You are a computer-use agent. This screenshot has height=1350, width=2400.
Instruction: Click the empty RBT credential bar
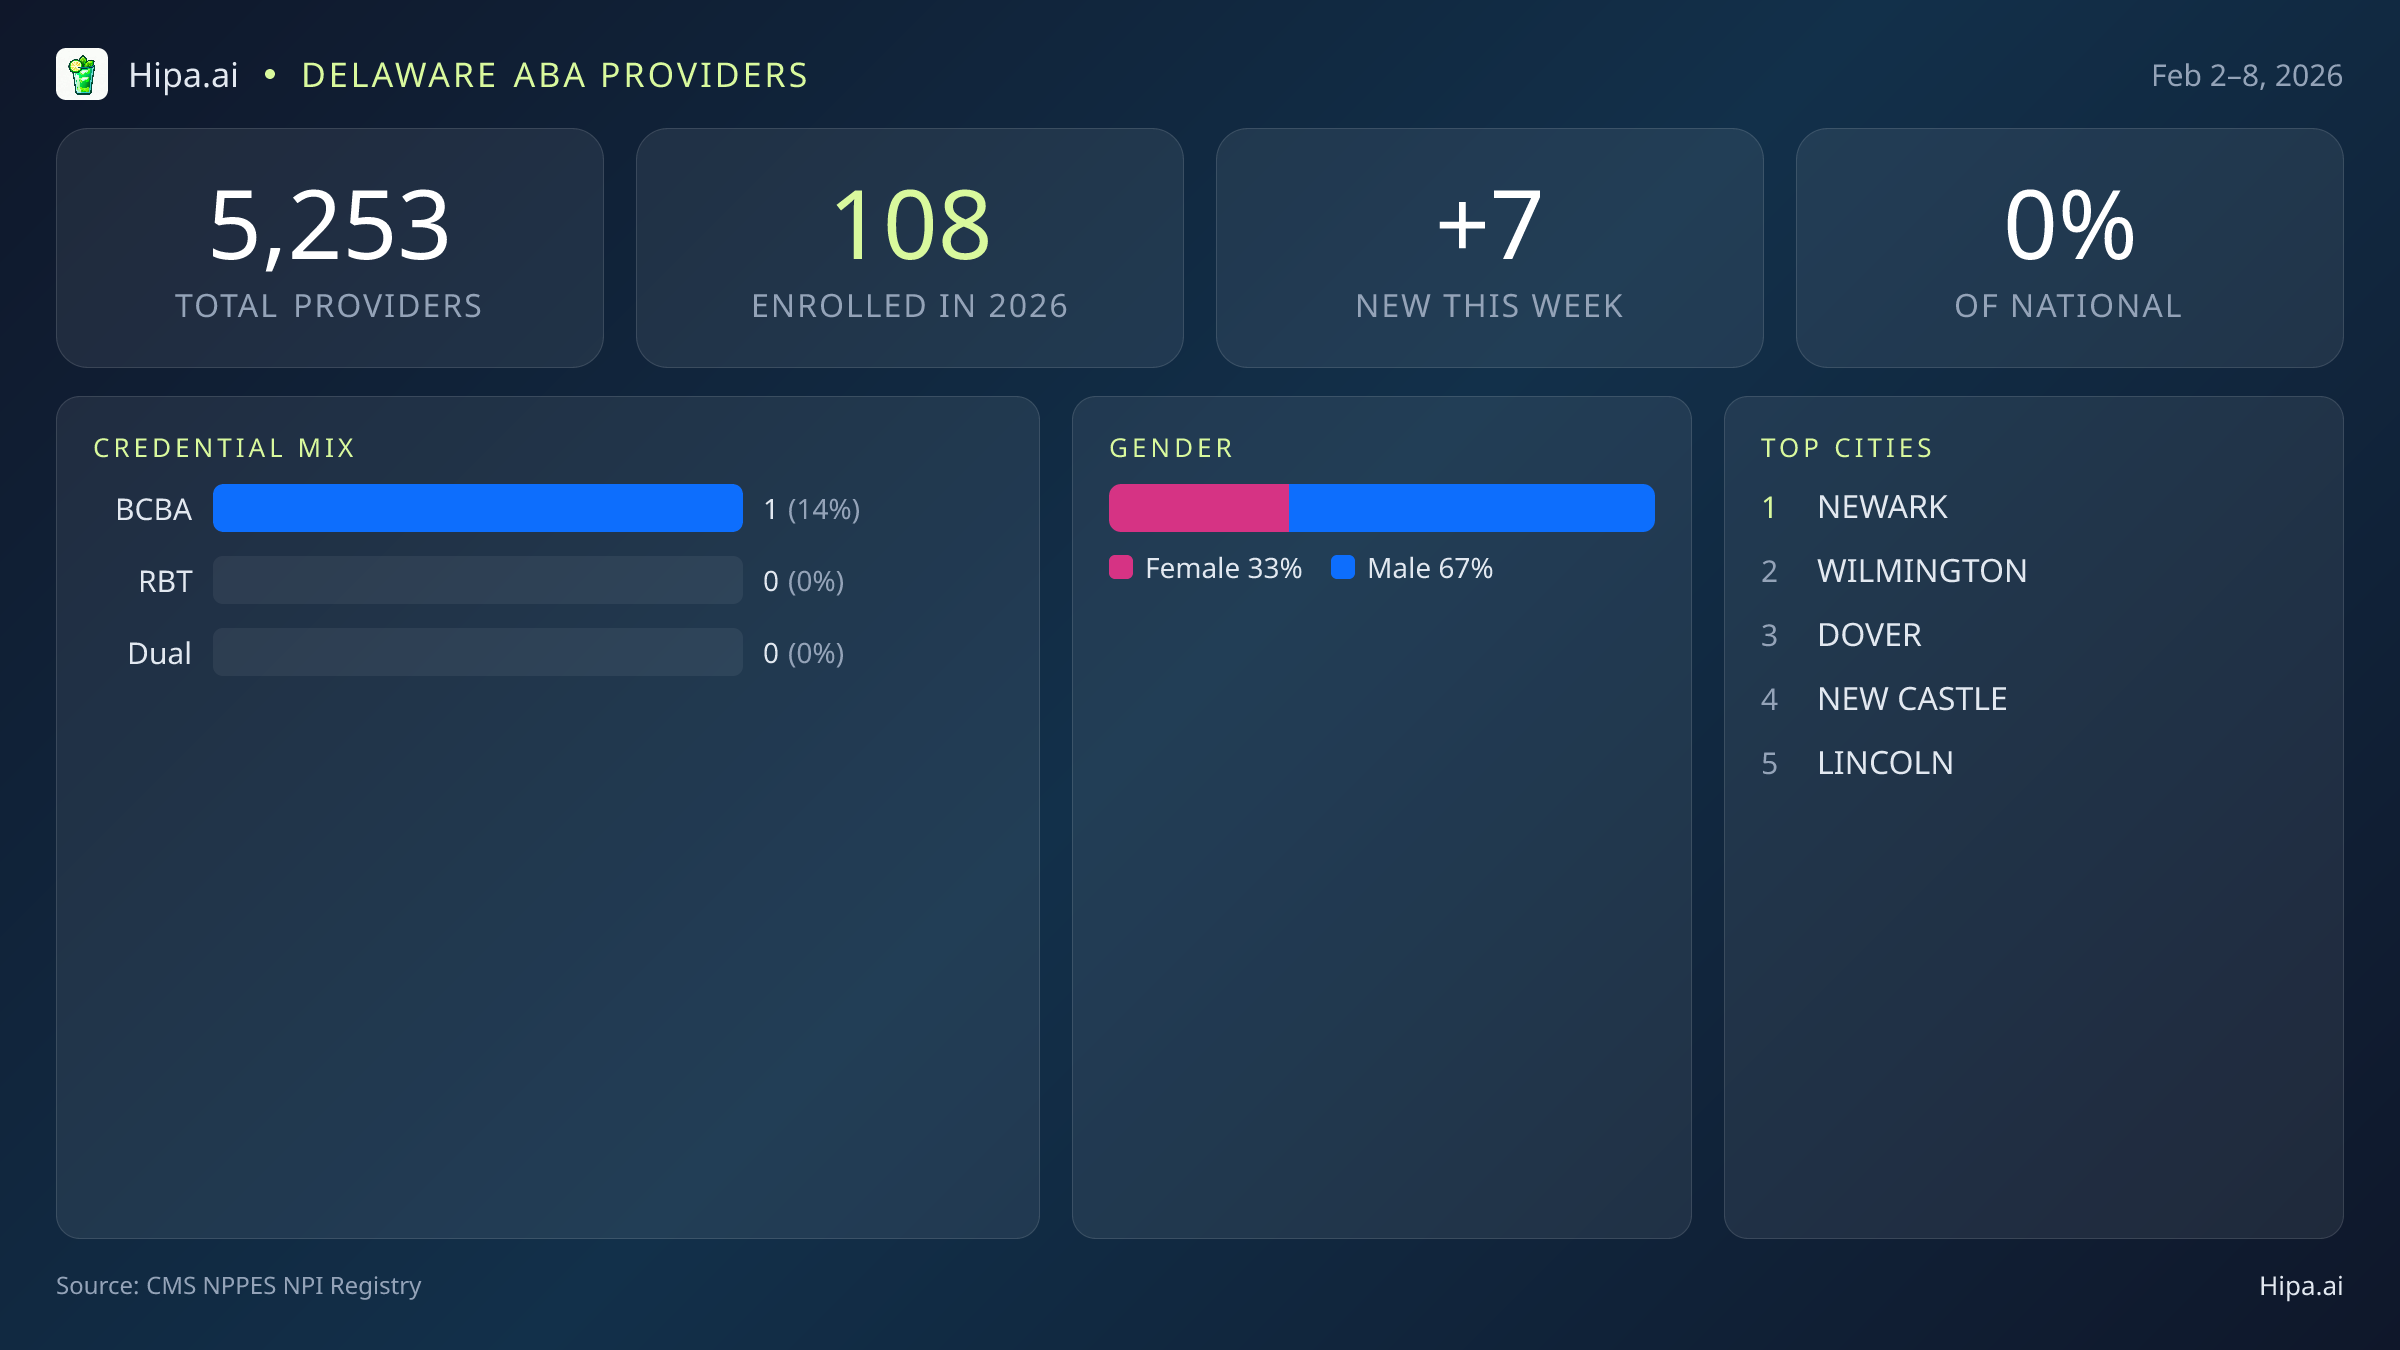coord(477,580)
